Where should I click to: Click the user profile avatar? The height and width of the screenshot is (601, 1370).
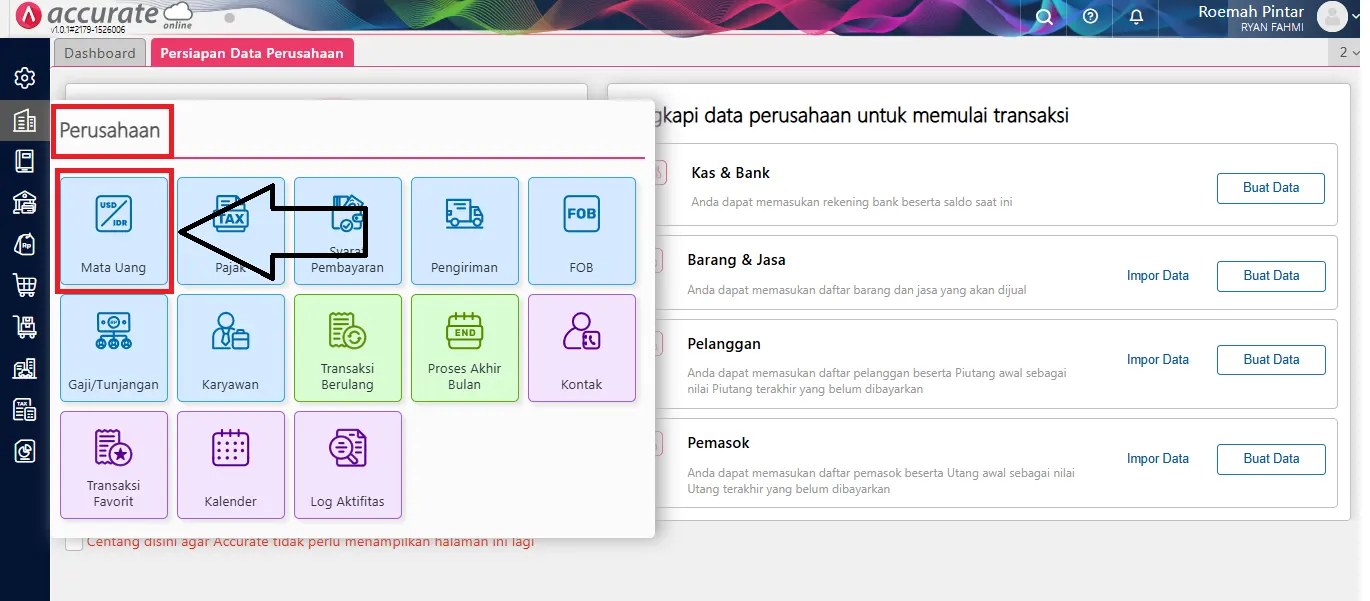[1332, 17]
